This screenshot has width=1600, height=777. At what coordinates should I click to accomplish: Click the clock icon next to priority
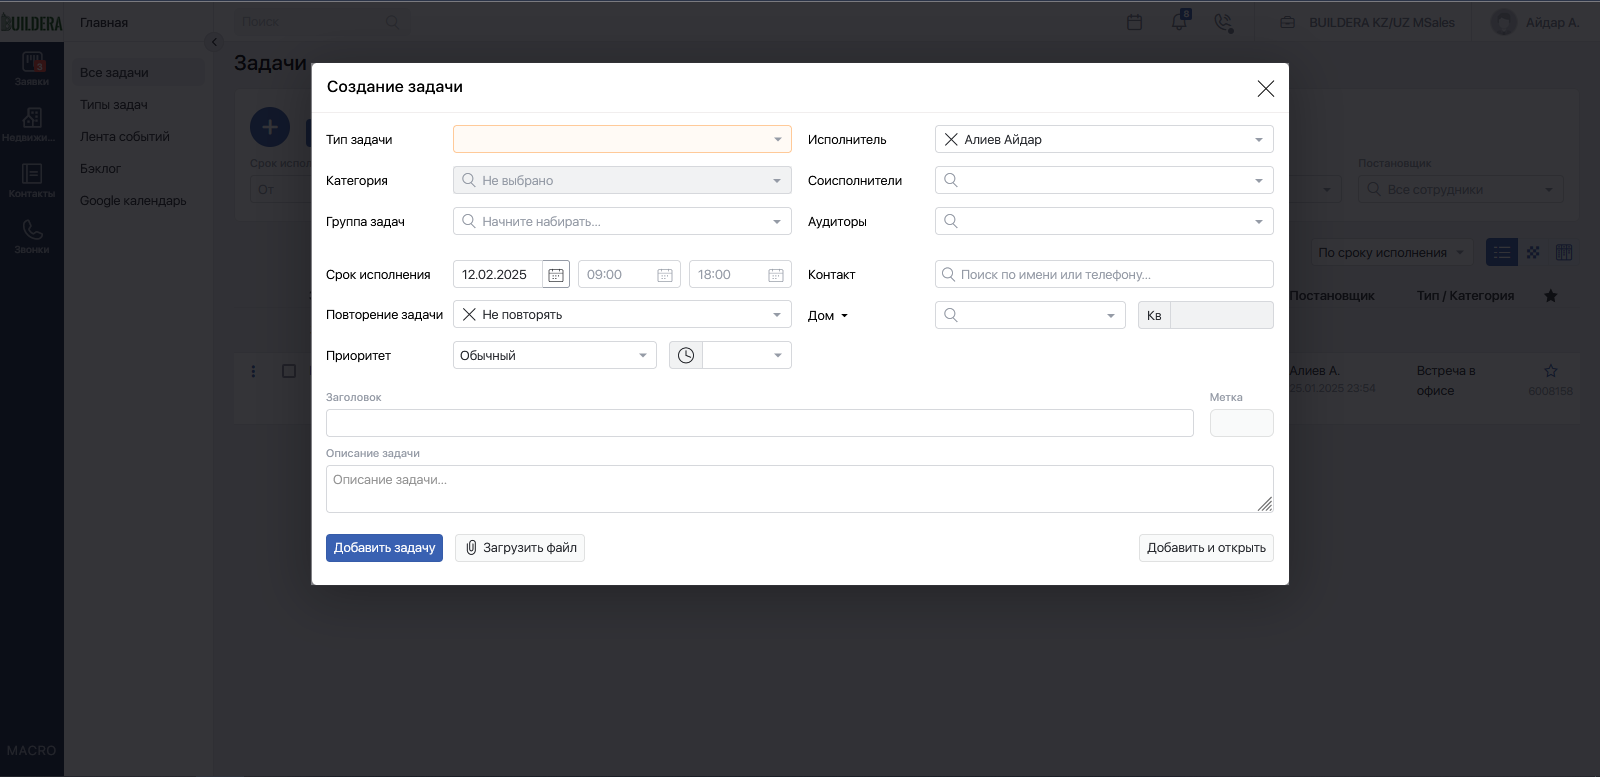[x=686, y=355]
